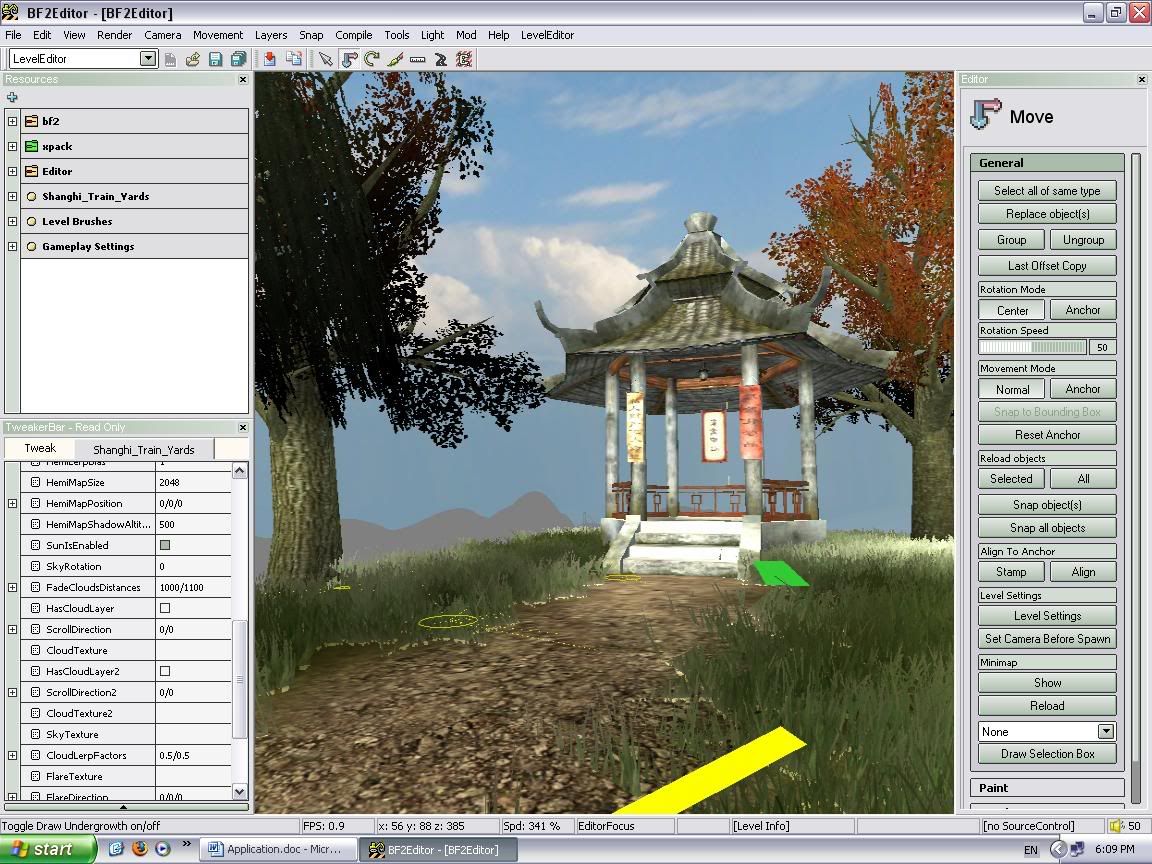This screenshot has width=1152, height=864.
Task: Open the LevelEditor menu
Action: tap(547, 35)
